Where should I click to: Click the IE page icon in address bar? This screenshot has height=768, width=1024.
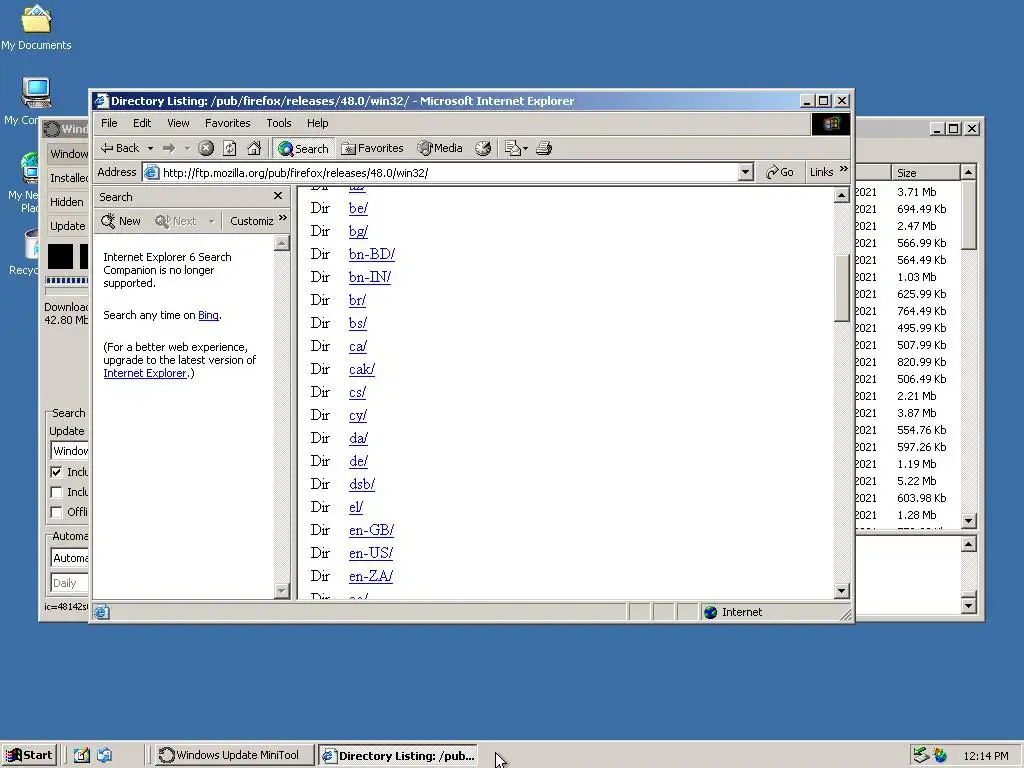(152, 172)
